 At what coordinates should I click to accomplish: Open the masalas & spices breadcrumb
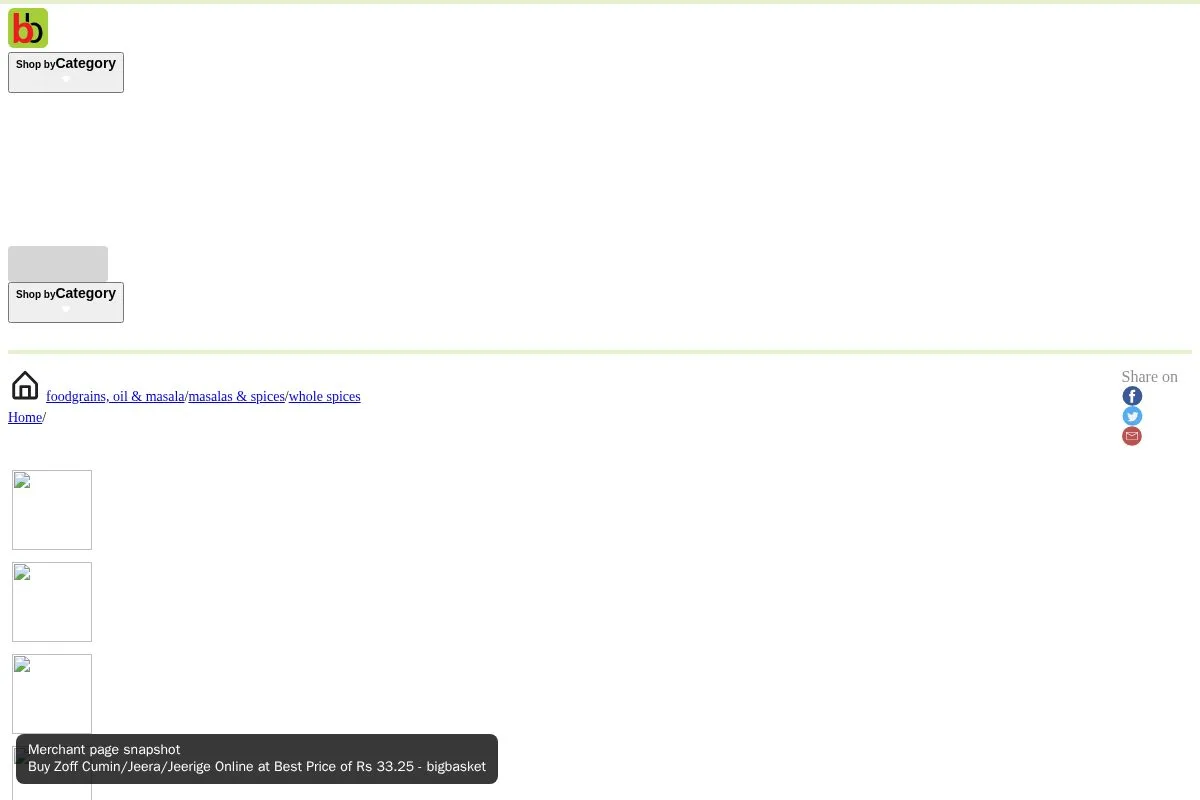236,397
